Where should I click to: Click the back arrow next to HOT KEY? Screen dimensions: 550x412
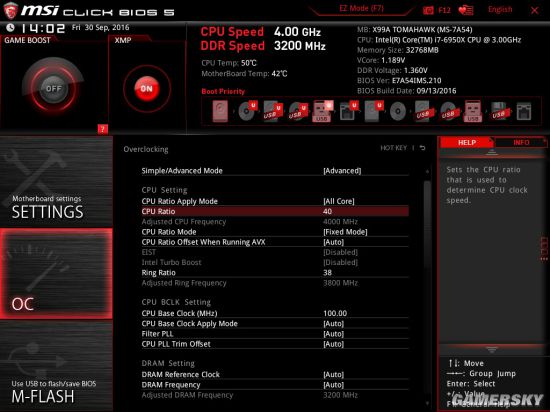pyautogui.click(x=423, y=148)
